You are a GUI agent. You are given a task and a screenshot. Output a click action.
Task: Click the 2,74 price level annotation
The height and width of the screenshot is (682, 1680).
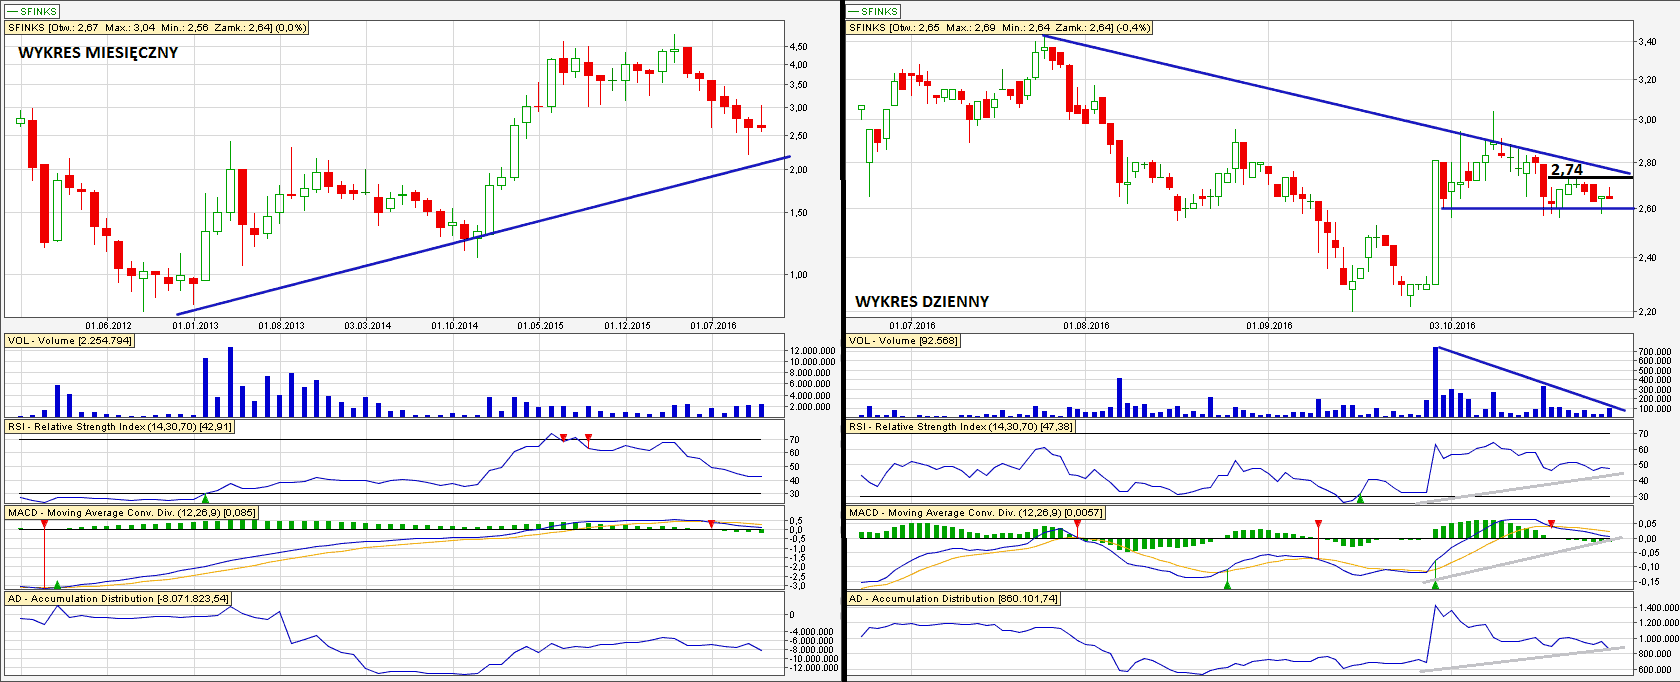(1567, 170)
